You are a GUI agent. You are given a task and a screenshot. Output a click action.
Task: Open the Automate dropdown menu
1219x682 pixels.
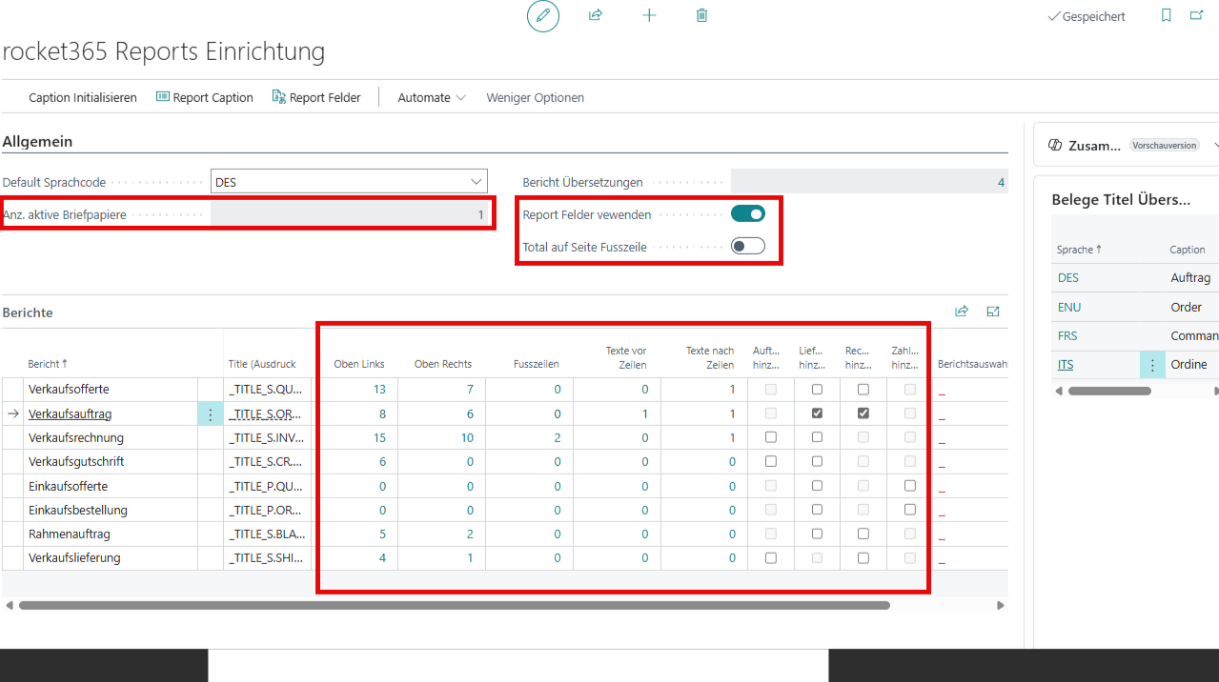431,97
